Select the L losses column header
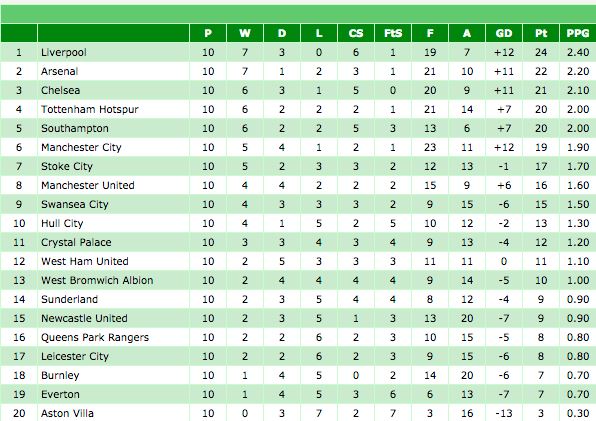This screenshot has height=421, width=596. [319, 33]
